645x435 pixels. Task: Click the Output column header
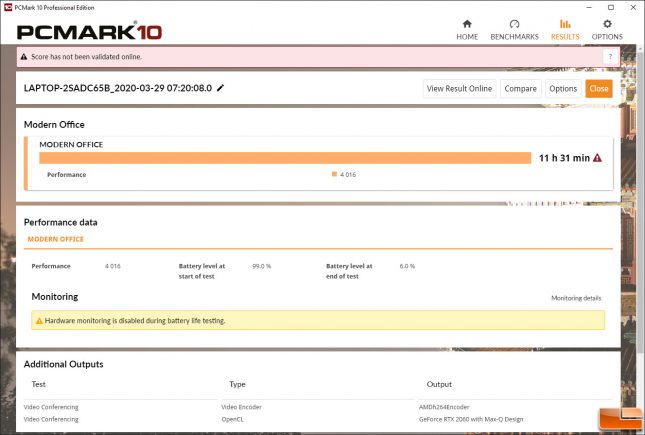point(439,384)
